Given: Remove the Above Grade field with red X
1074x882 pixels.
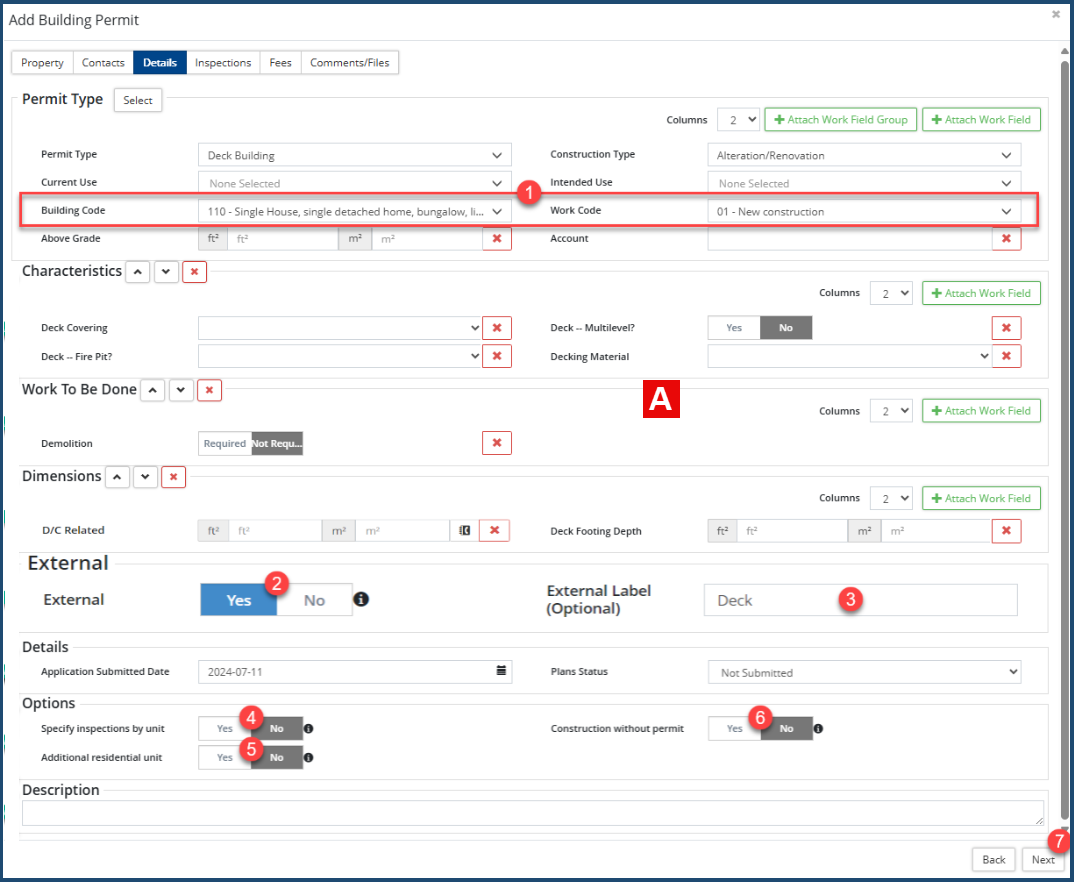Looking at the screenshot, I should (x=497, y=239).
